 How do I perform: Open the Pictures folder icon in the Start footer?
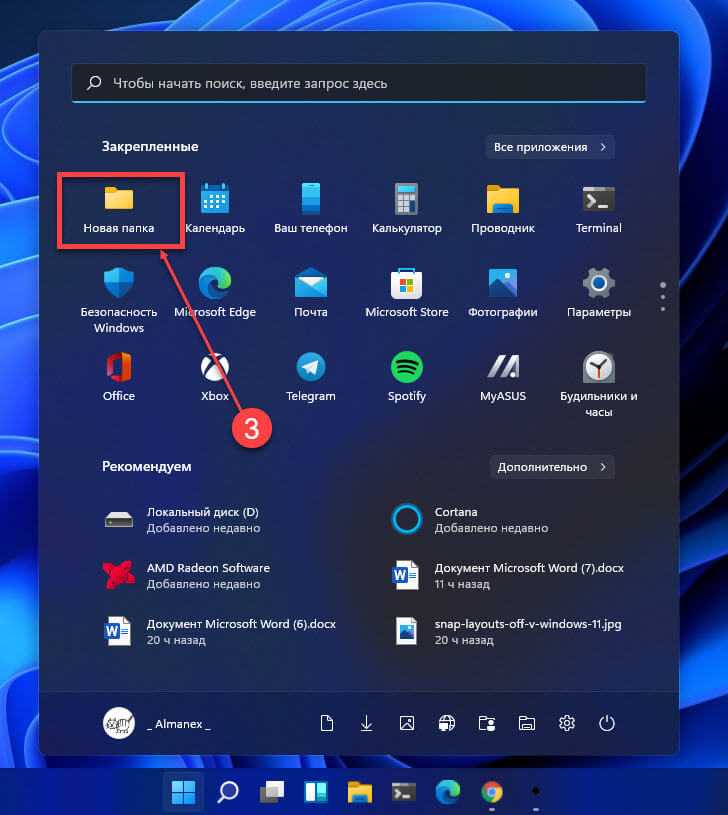[x=406, y=723]
